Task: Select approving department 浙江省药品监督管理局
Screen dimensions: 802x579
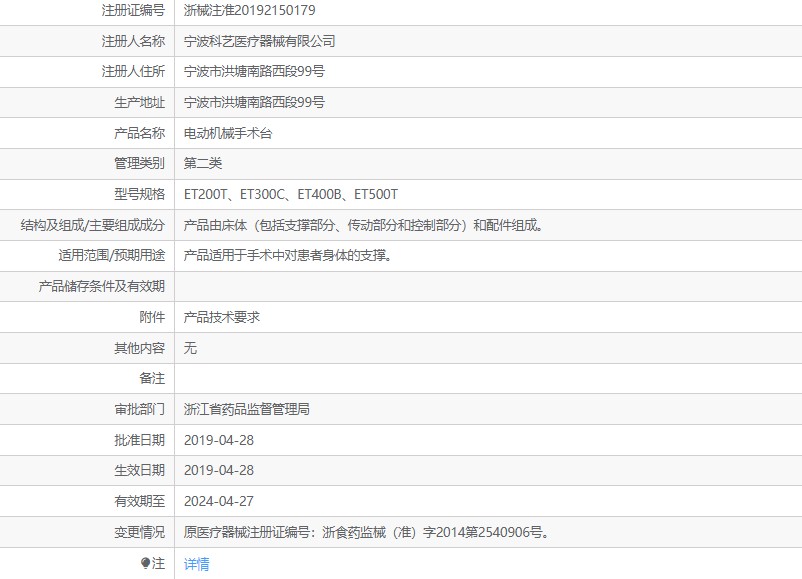Action: coord(247,409)
